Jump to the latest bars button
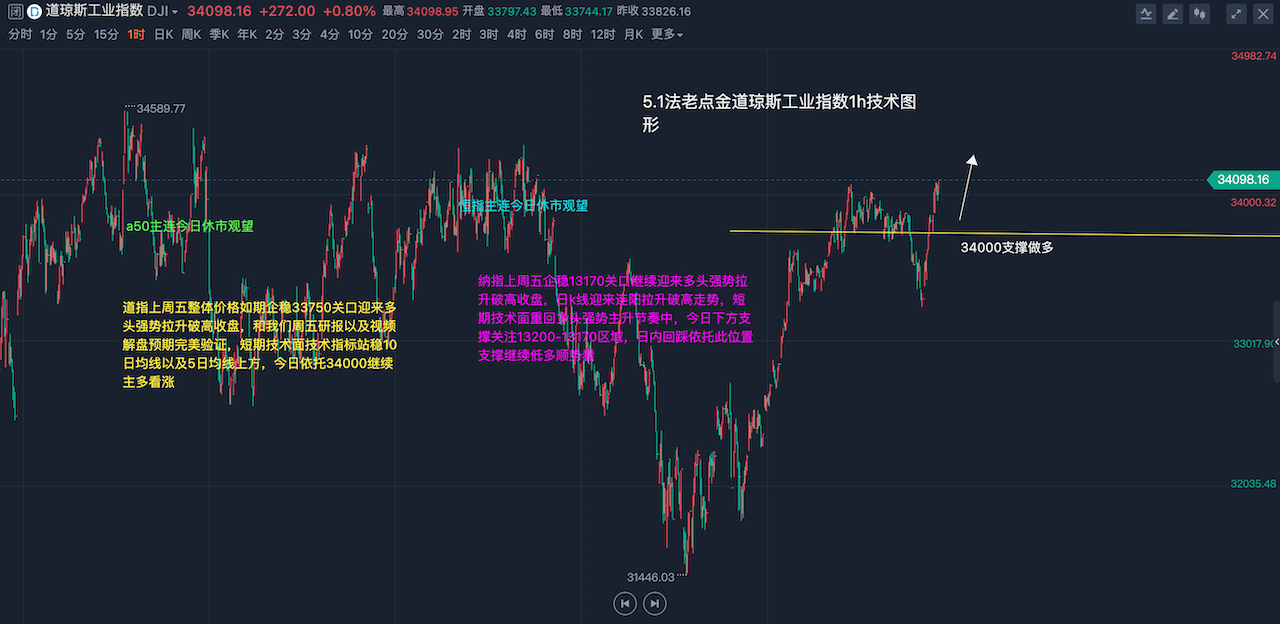This screenshot has height=624, width=1280. (654, 603)
